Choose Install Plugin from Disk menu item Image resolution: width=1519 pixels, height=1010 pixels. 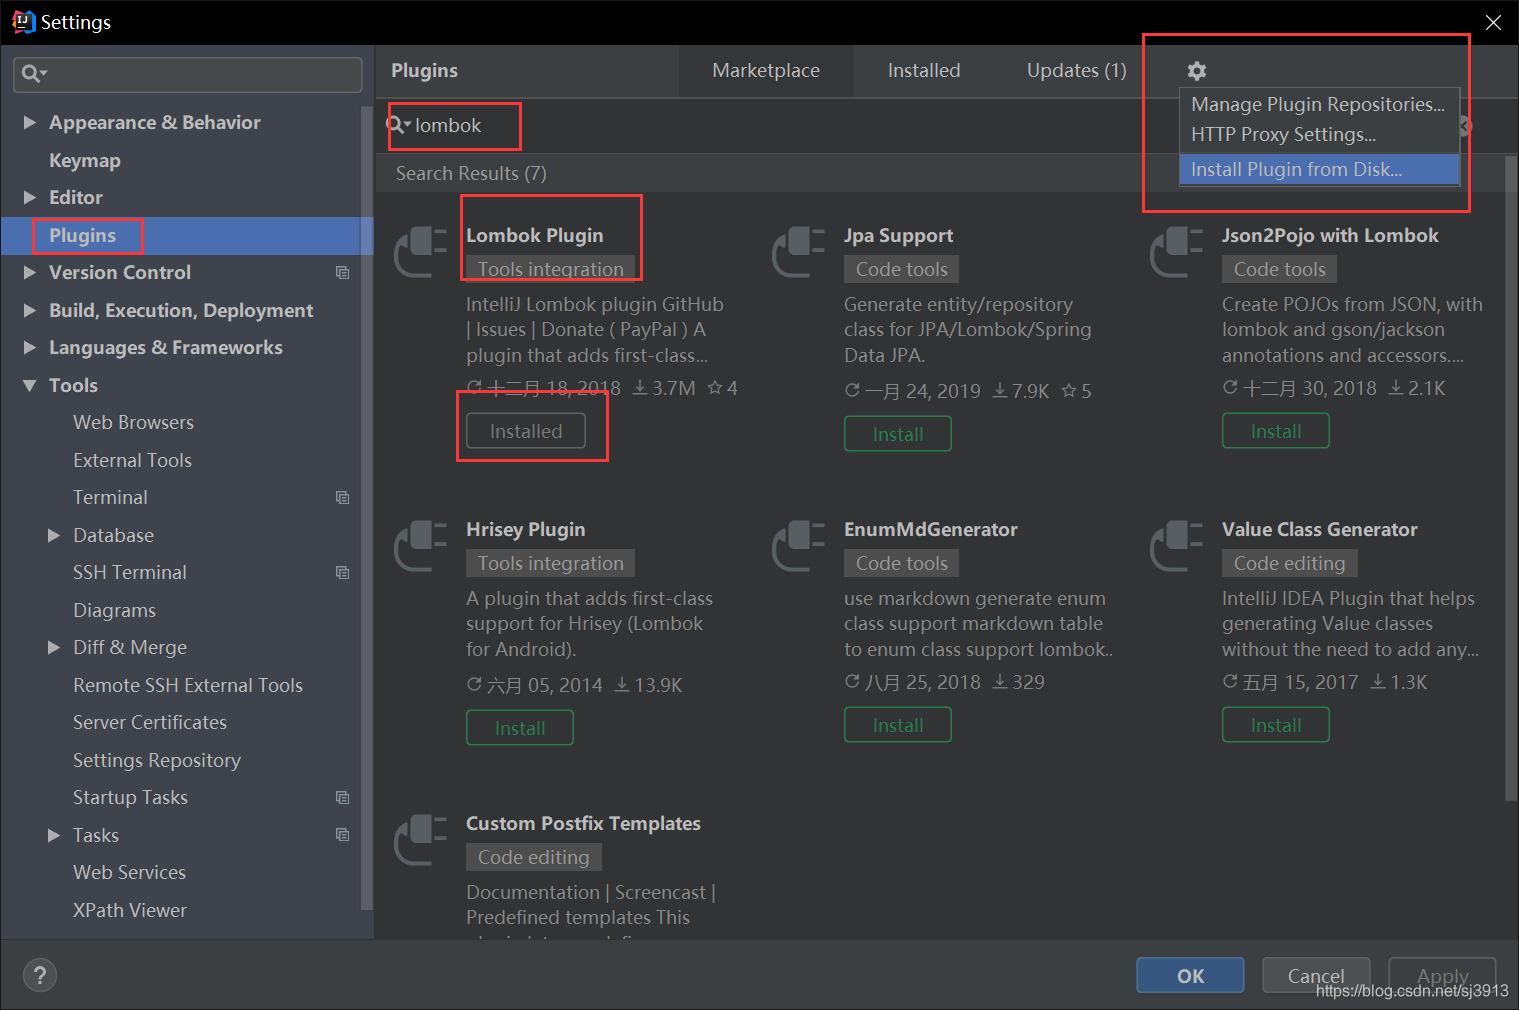pos(1318,169)
